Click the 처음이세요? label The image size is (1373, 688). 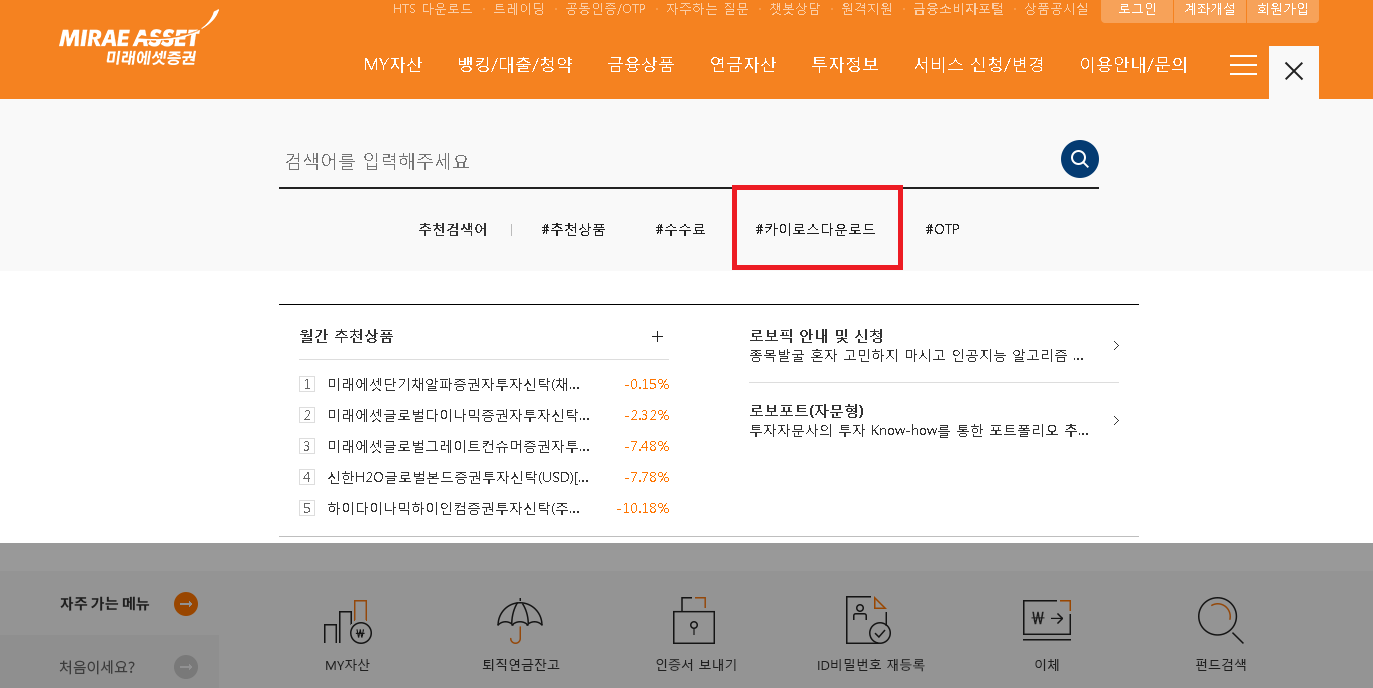click(x=97, y=667)
